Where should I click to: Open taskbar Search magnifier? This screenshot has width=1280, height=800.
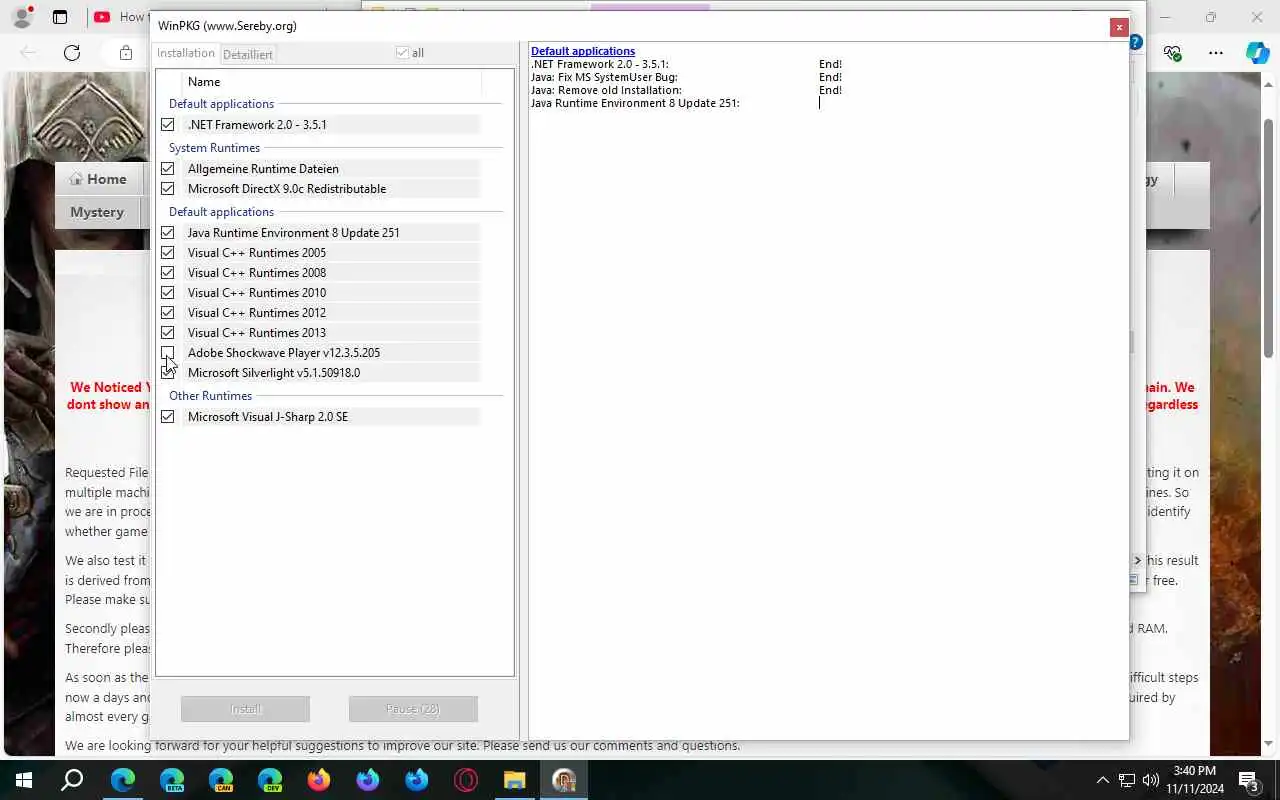tap(72, 780)
